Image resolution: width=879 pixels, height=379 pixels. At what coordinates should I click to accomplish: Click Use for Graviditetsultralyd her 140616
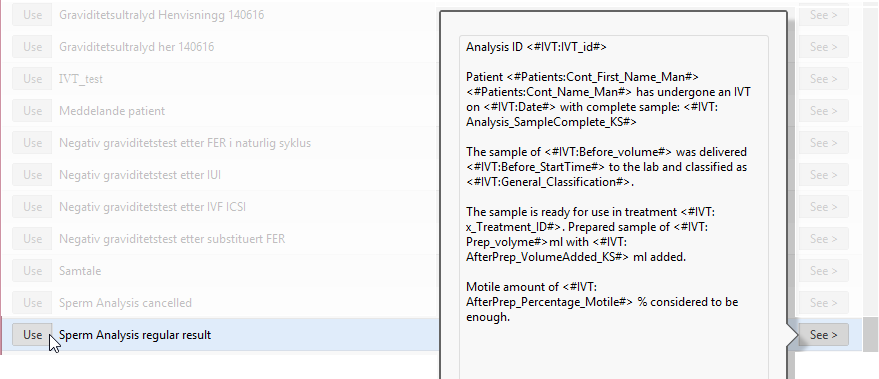point(32,47)
